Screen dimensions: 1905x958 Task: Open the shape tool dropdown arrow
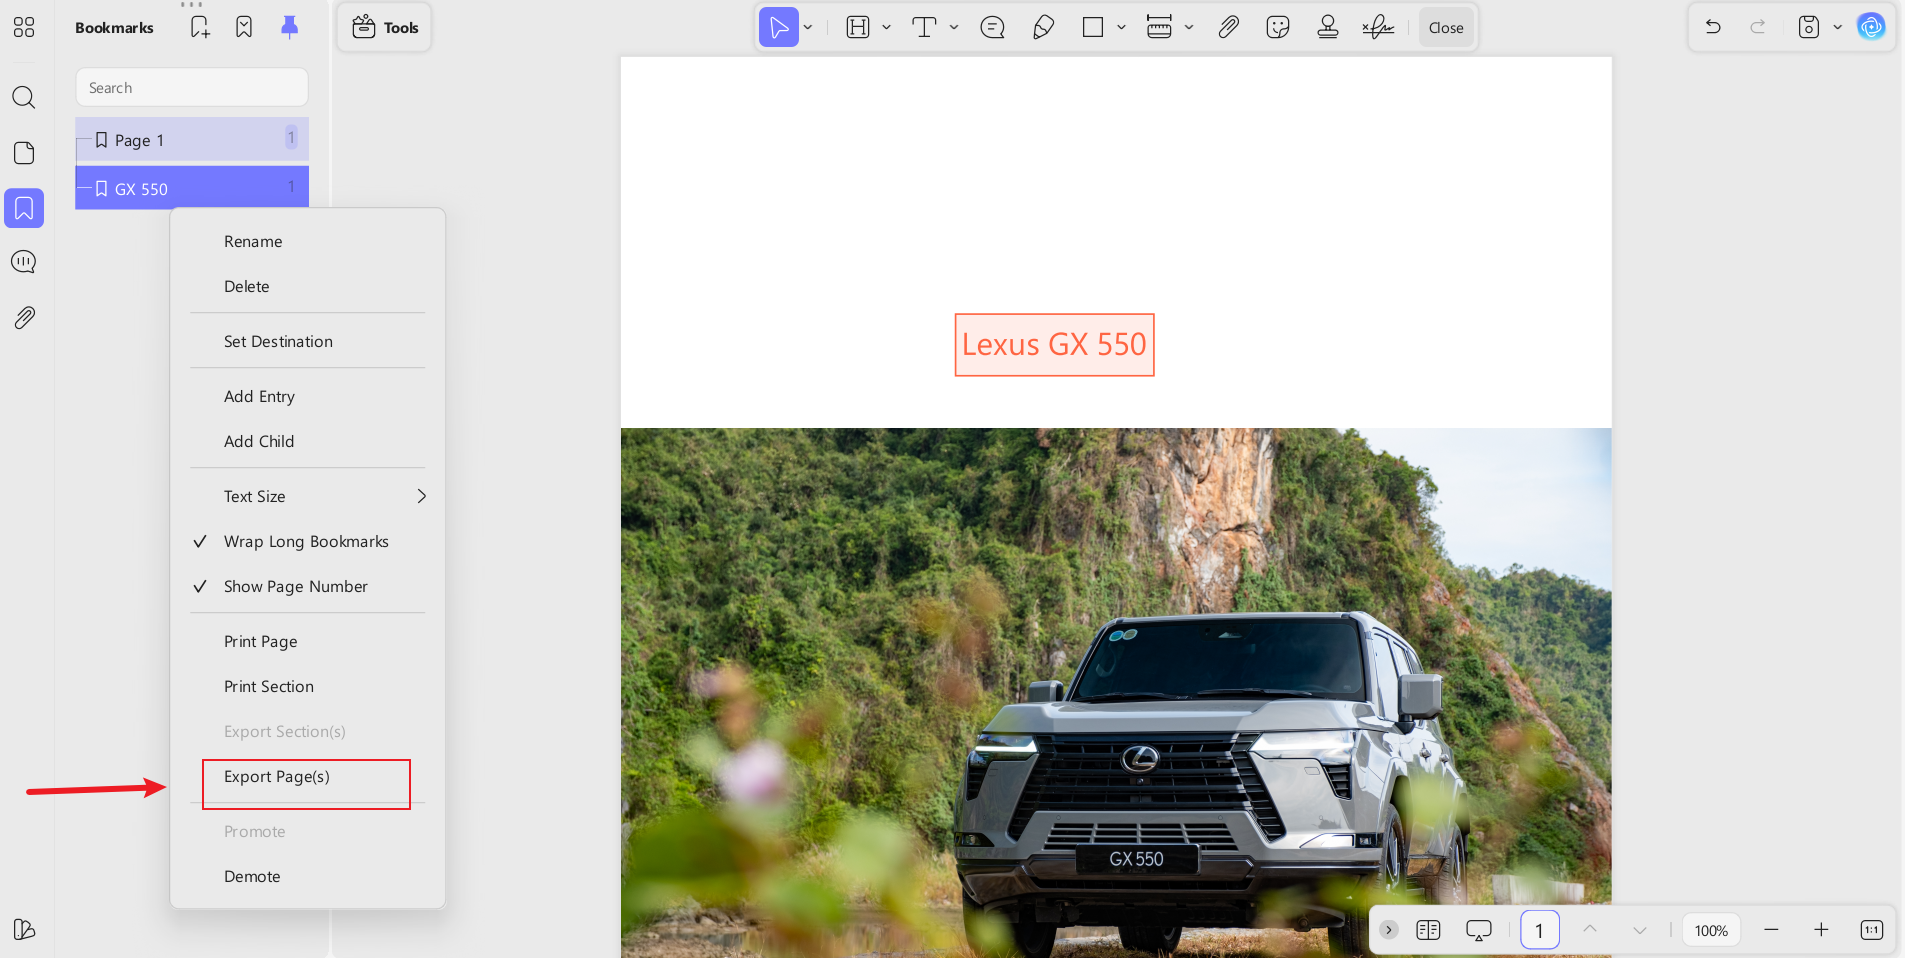click(x=1120, y=27)
